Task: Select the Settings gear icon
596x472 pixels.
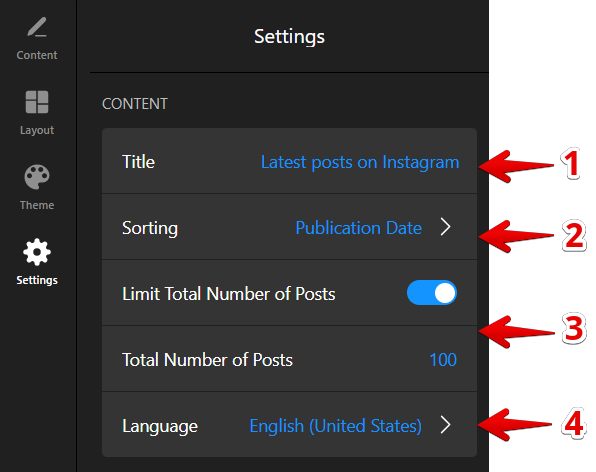Action: [x=37, y=252]
